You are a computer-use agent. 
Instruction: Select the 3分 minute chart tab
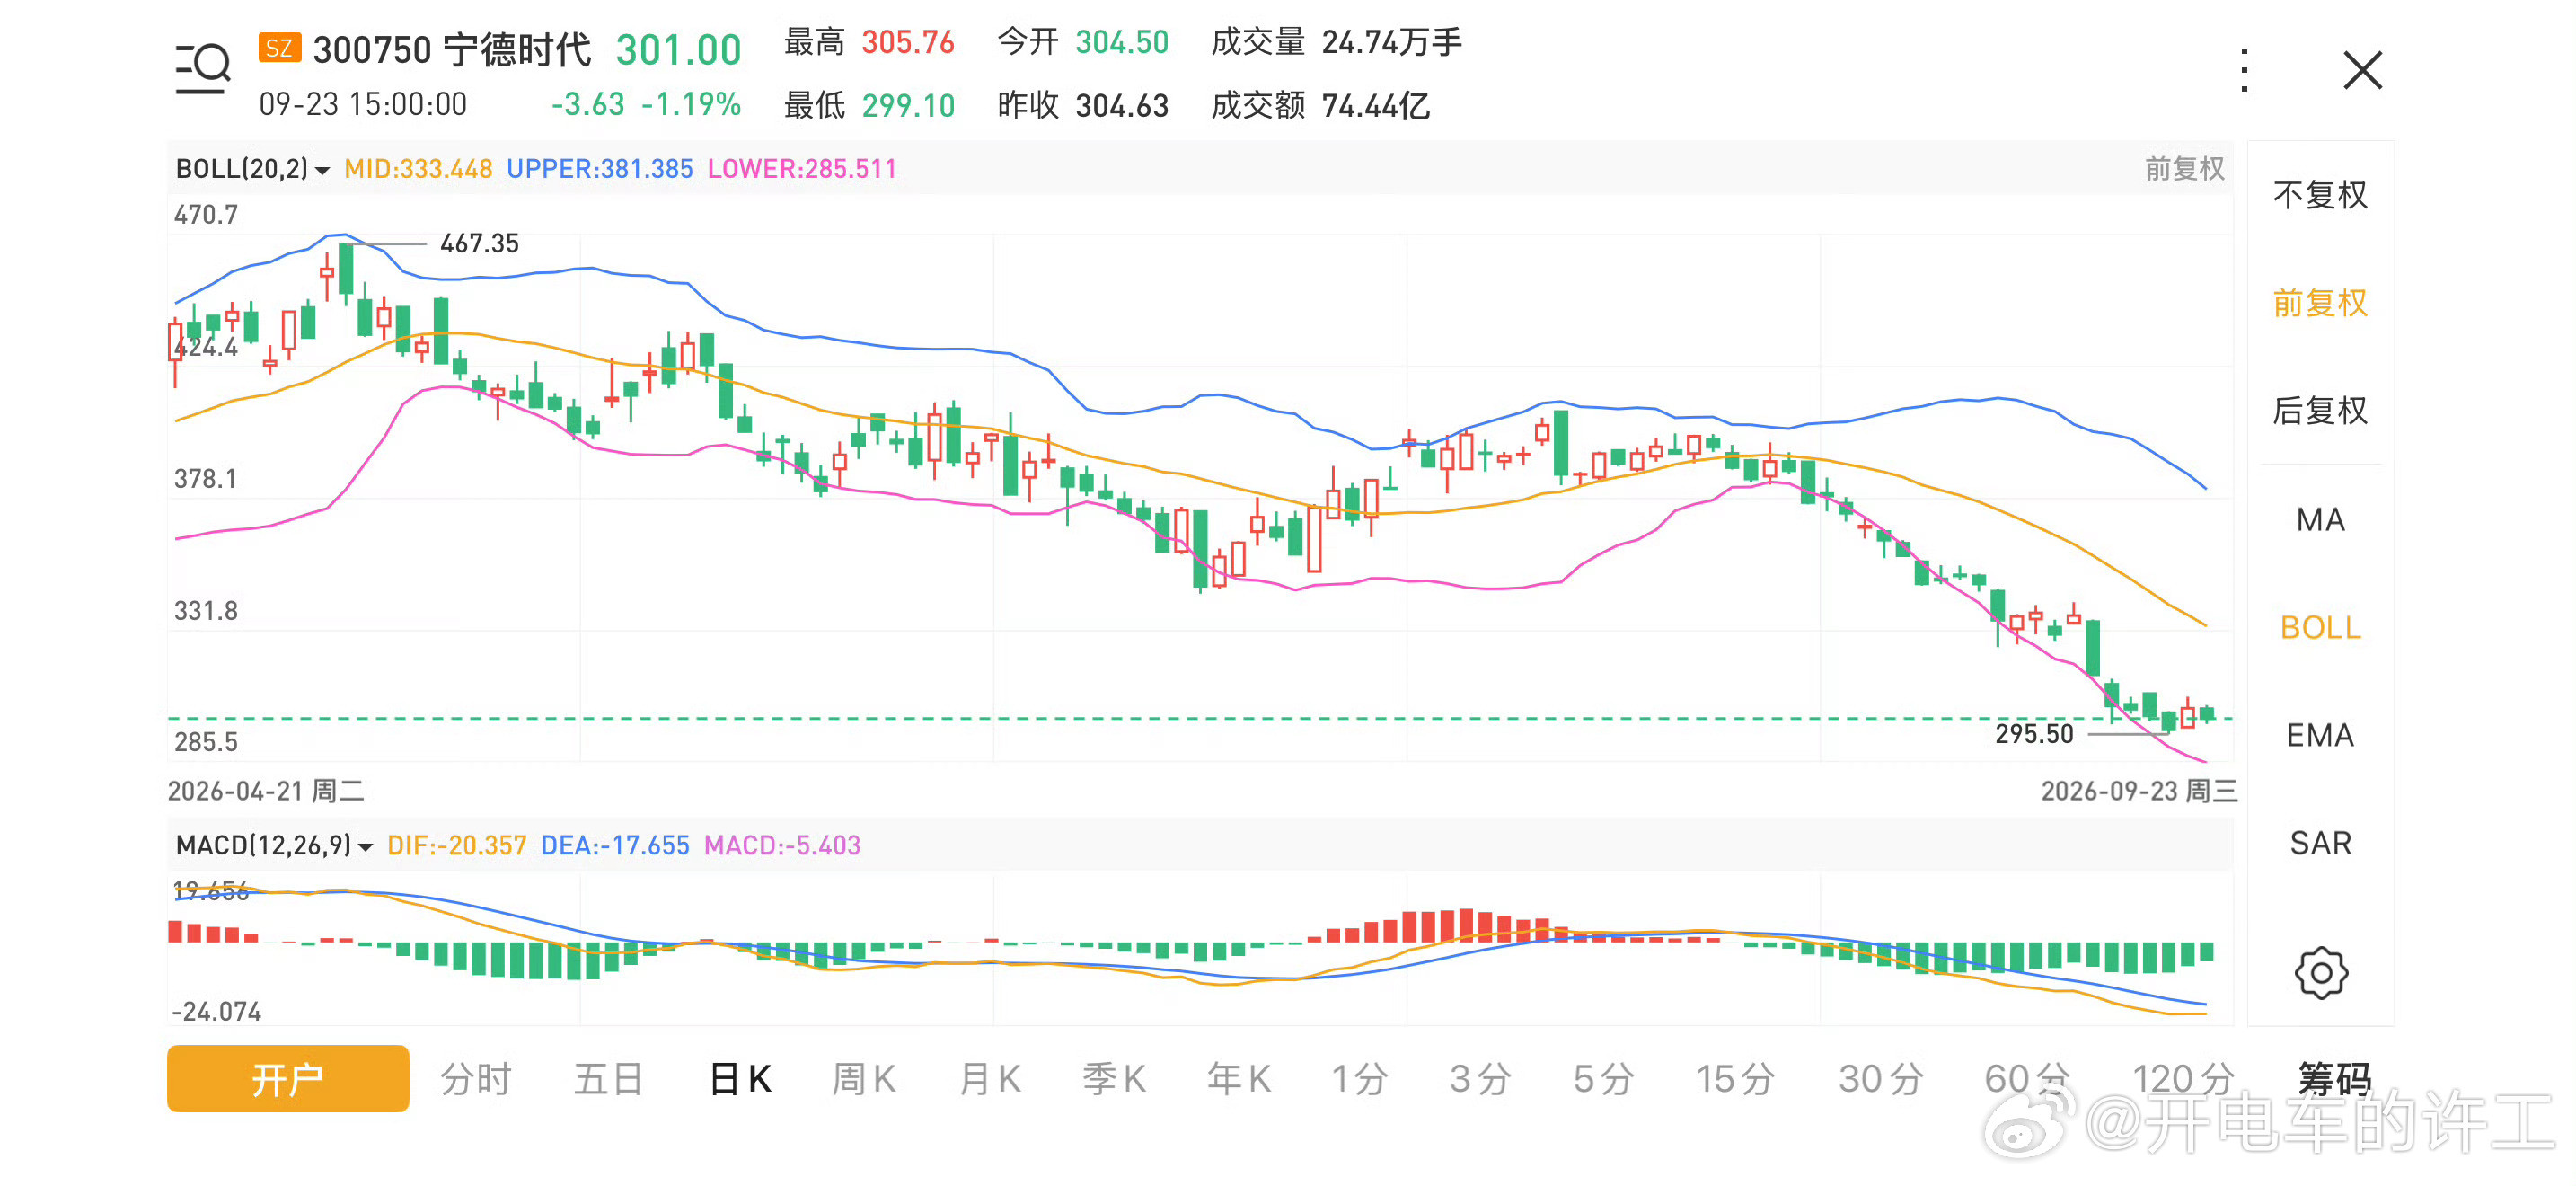(1481, 1079)
